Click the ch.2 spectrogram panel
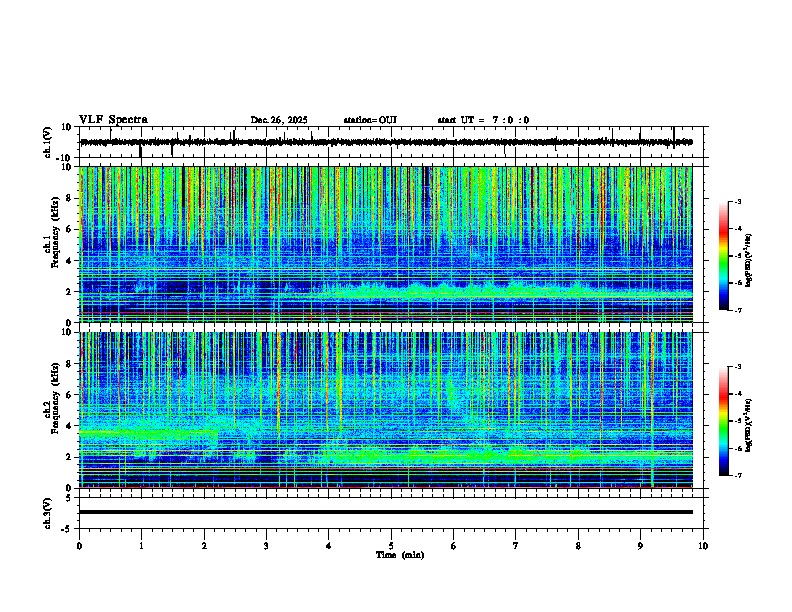 (386, 410)
